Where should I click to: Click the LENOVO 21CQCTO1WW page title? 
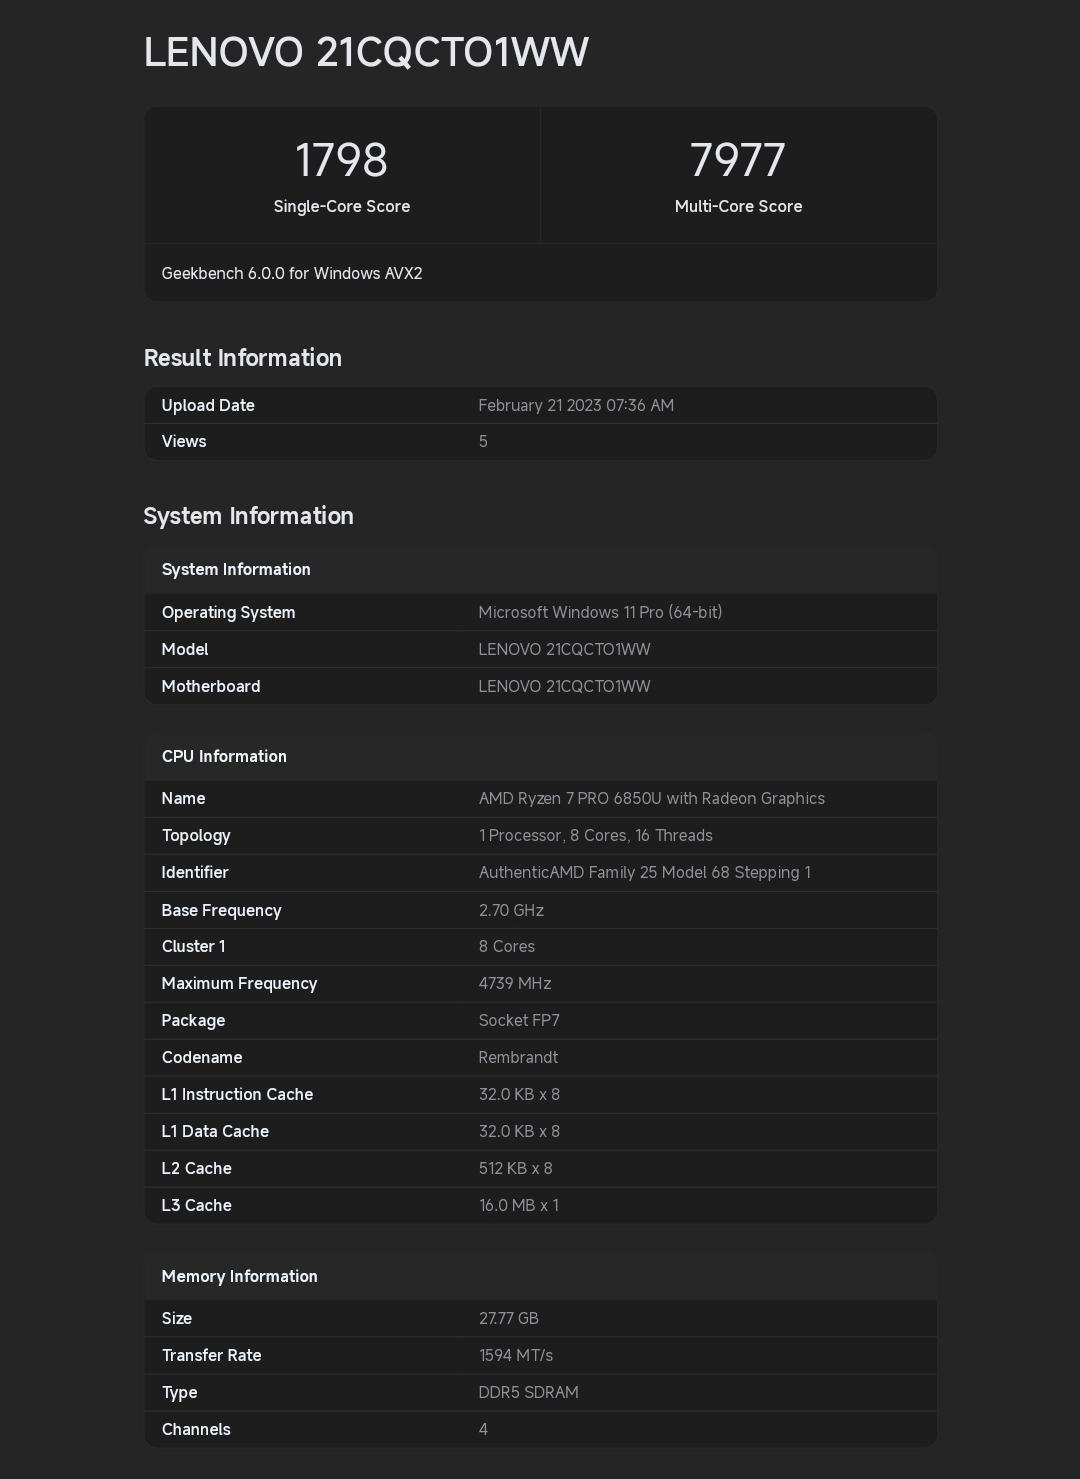click(366, 52)
